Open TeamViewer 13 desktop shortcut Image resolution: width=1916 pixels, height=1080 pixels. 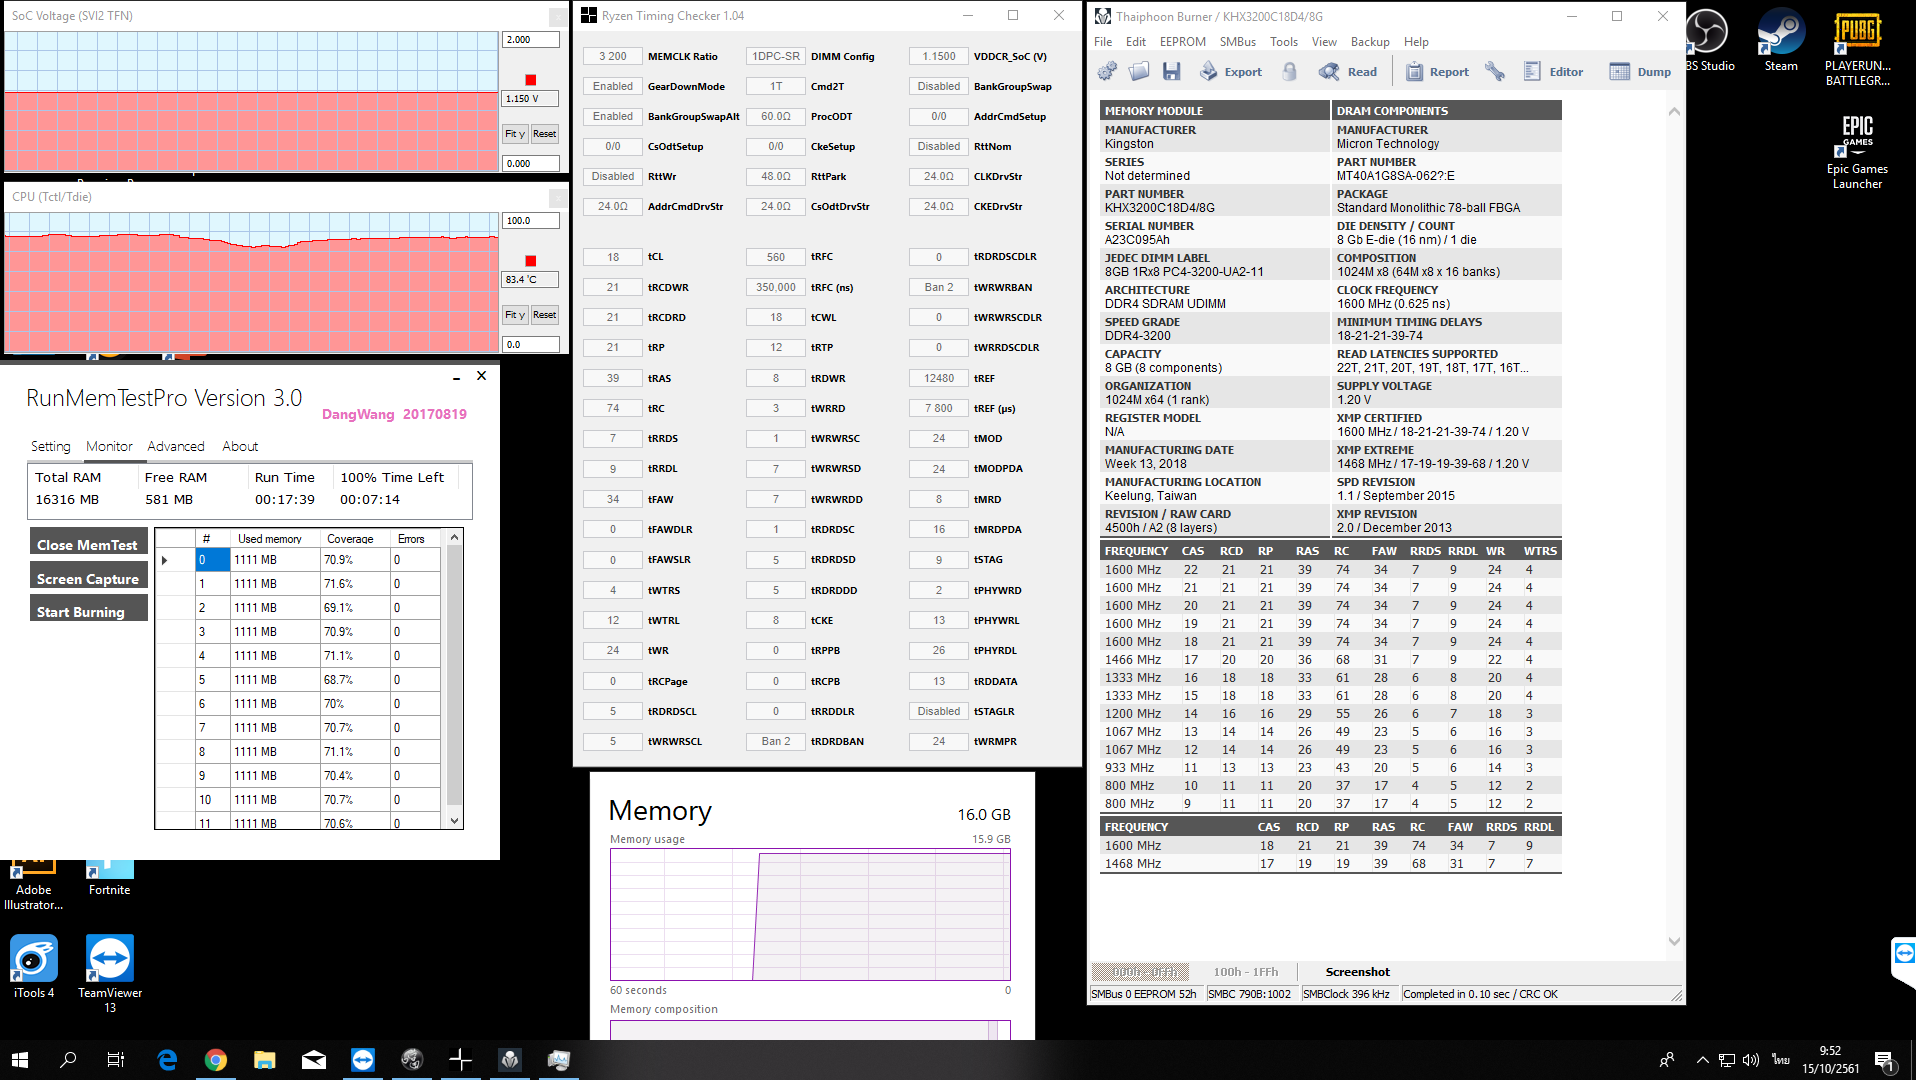tap(110, 974)
